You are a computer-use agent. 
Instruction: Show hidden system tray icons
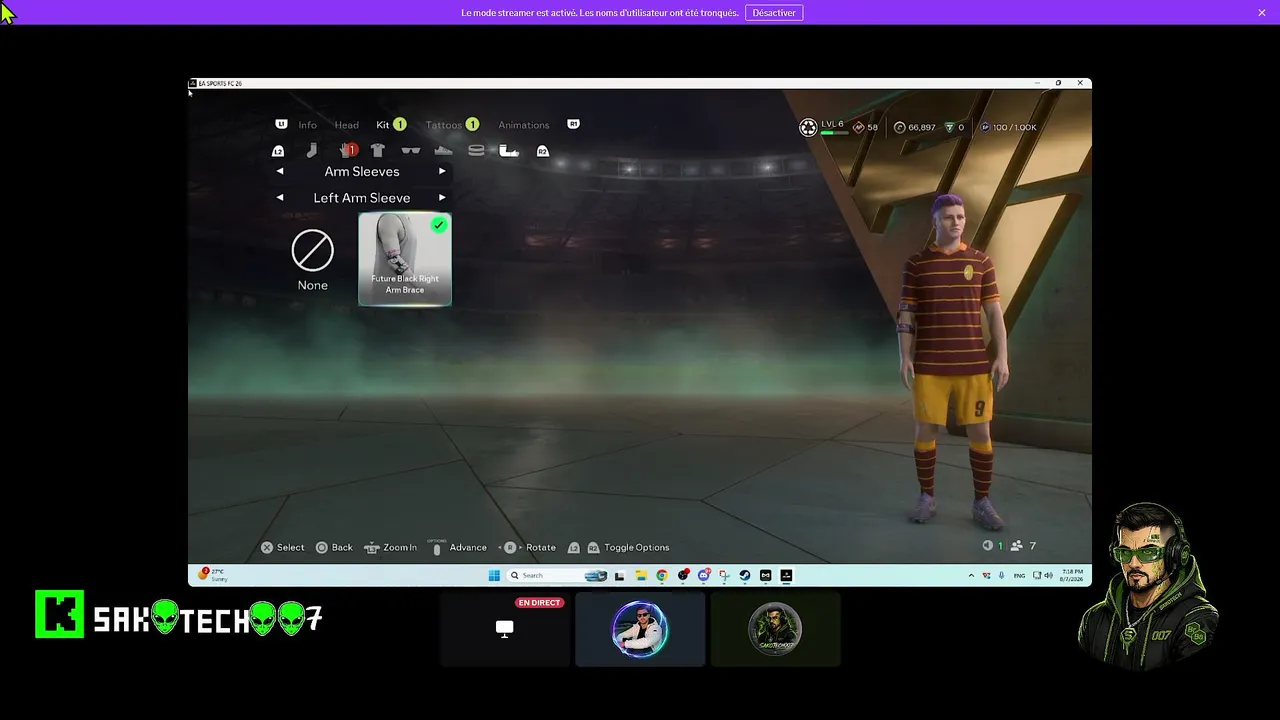(971, 575)
